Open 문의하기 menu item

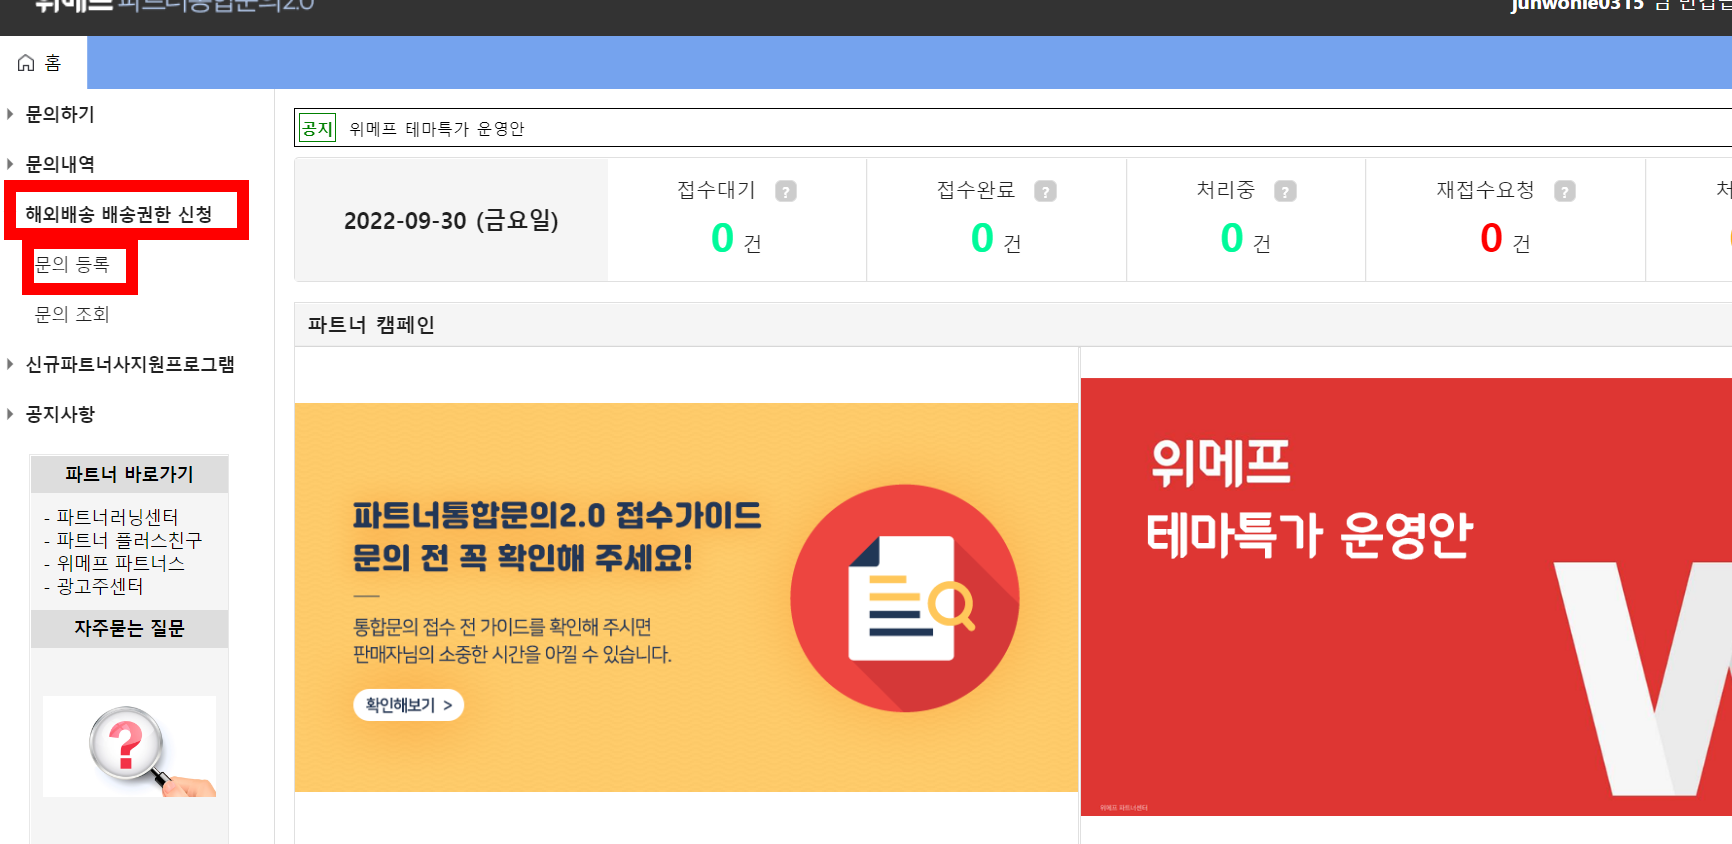pos(60,114)
